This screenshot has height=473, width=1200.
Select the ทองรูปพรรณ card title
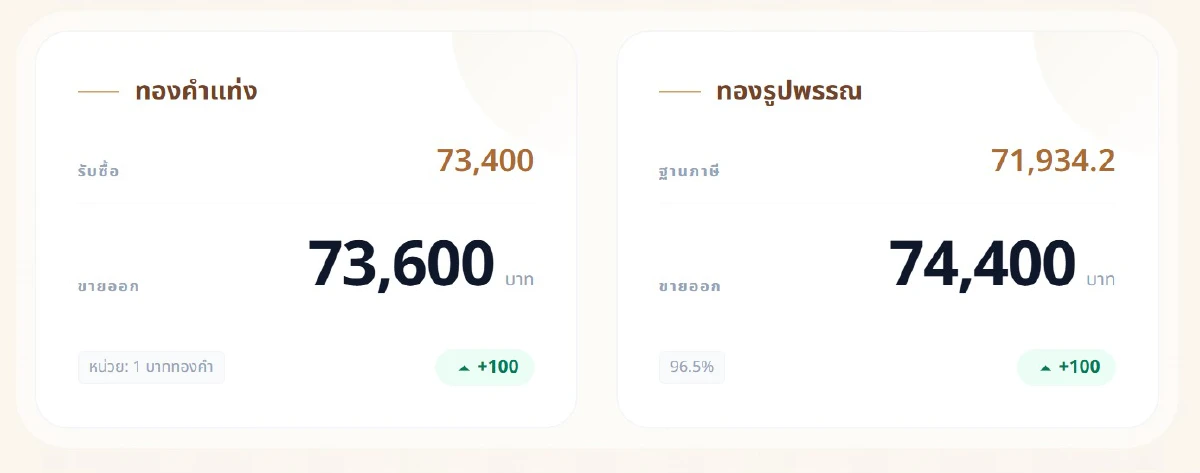789,91
